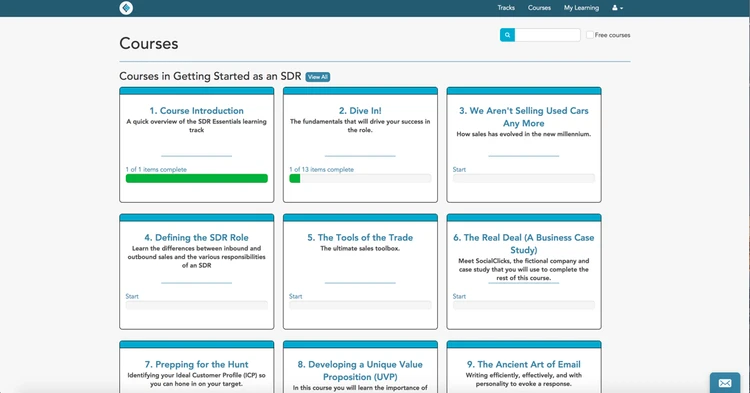Click the empty progress bar under Used Cars course

tap(524, 178)
